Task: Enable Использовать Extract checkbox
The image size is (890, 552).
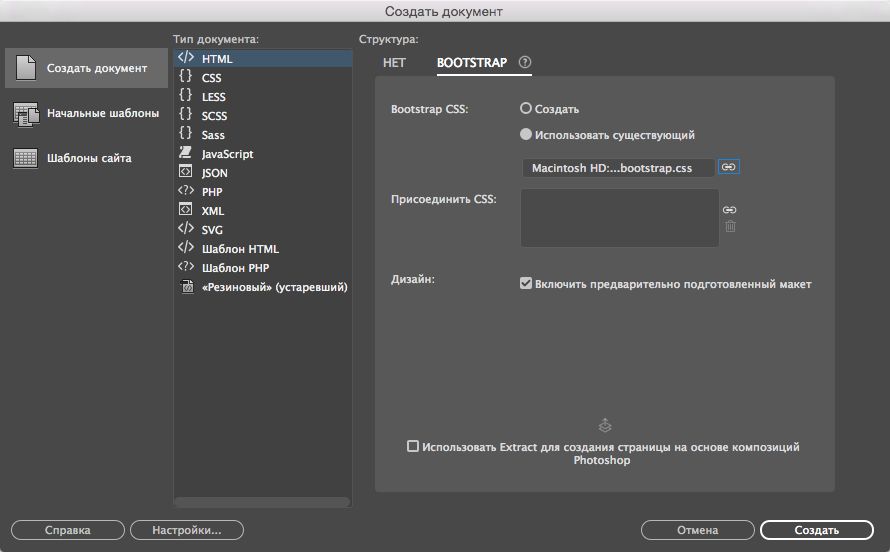Action: point(413,446)
